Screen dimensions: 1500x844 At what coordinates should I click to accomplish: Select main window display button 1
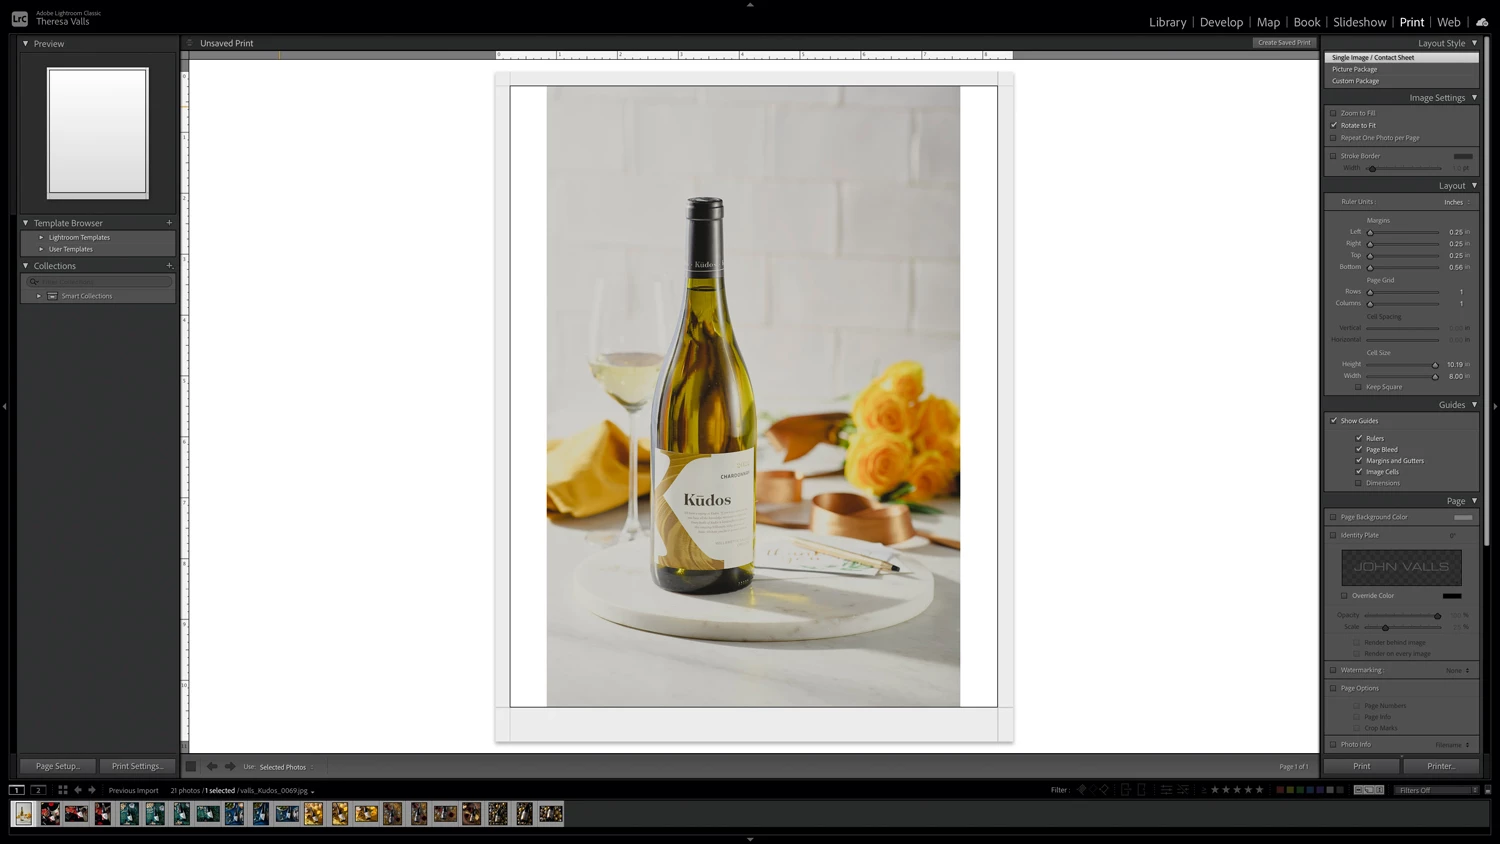click(17, 790)
